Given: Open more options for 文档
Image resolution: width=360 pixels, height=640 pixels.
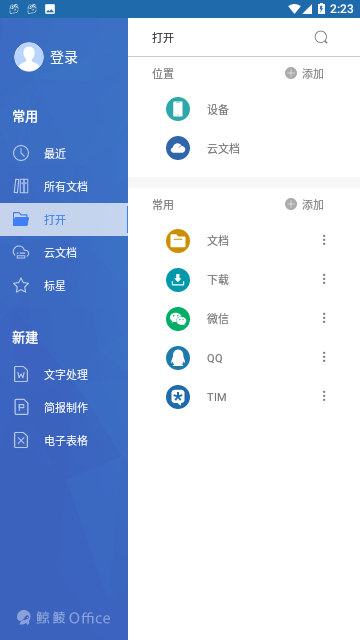Looking at the screenshot, I should pyautogui.click(x=324, y=240).
